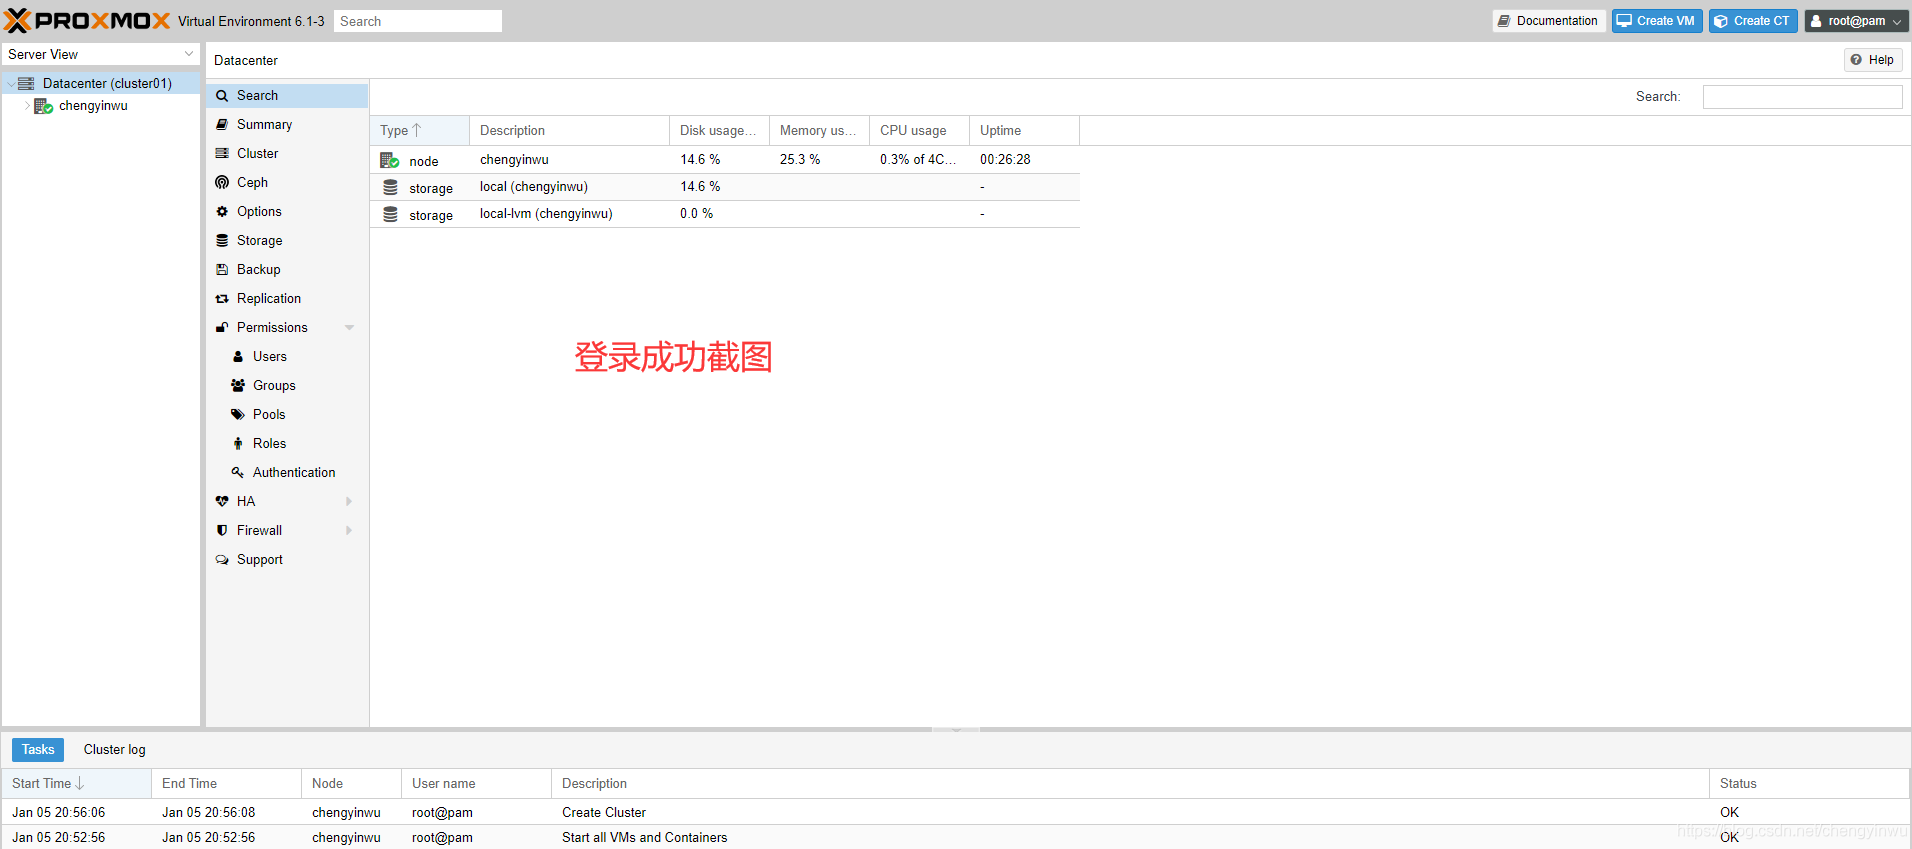Click the Create VM button

point(1656,21)
